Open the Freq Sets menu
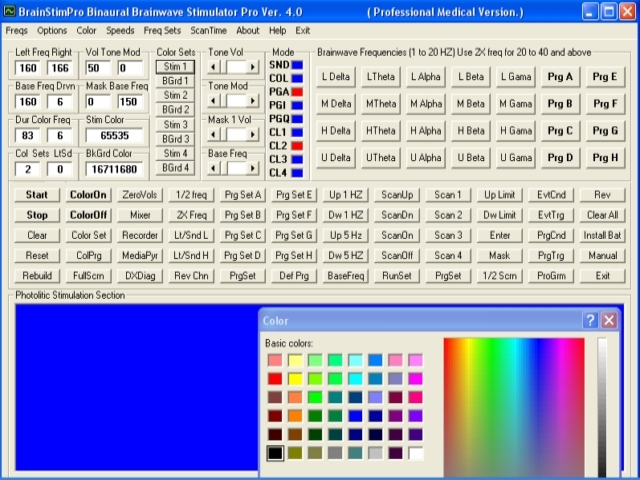 point(162,31)
